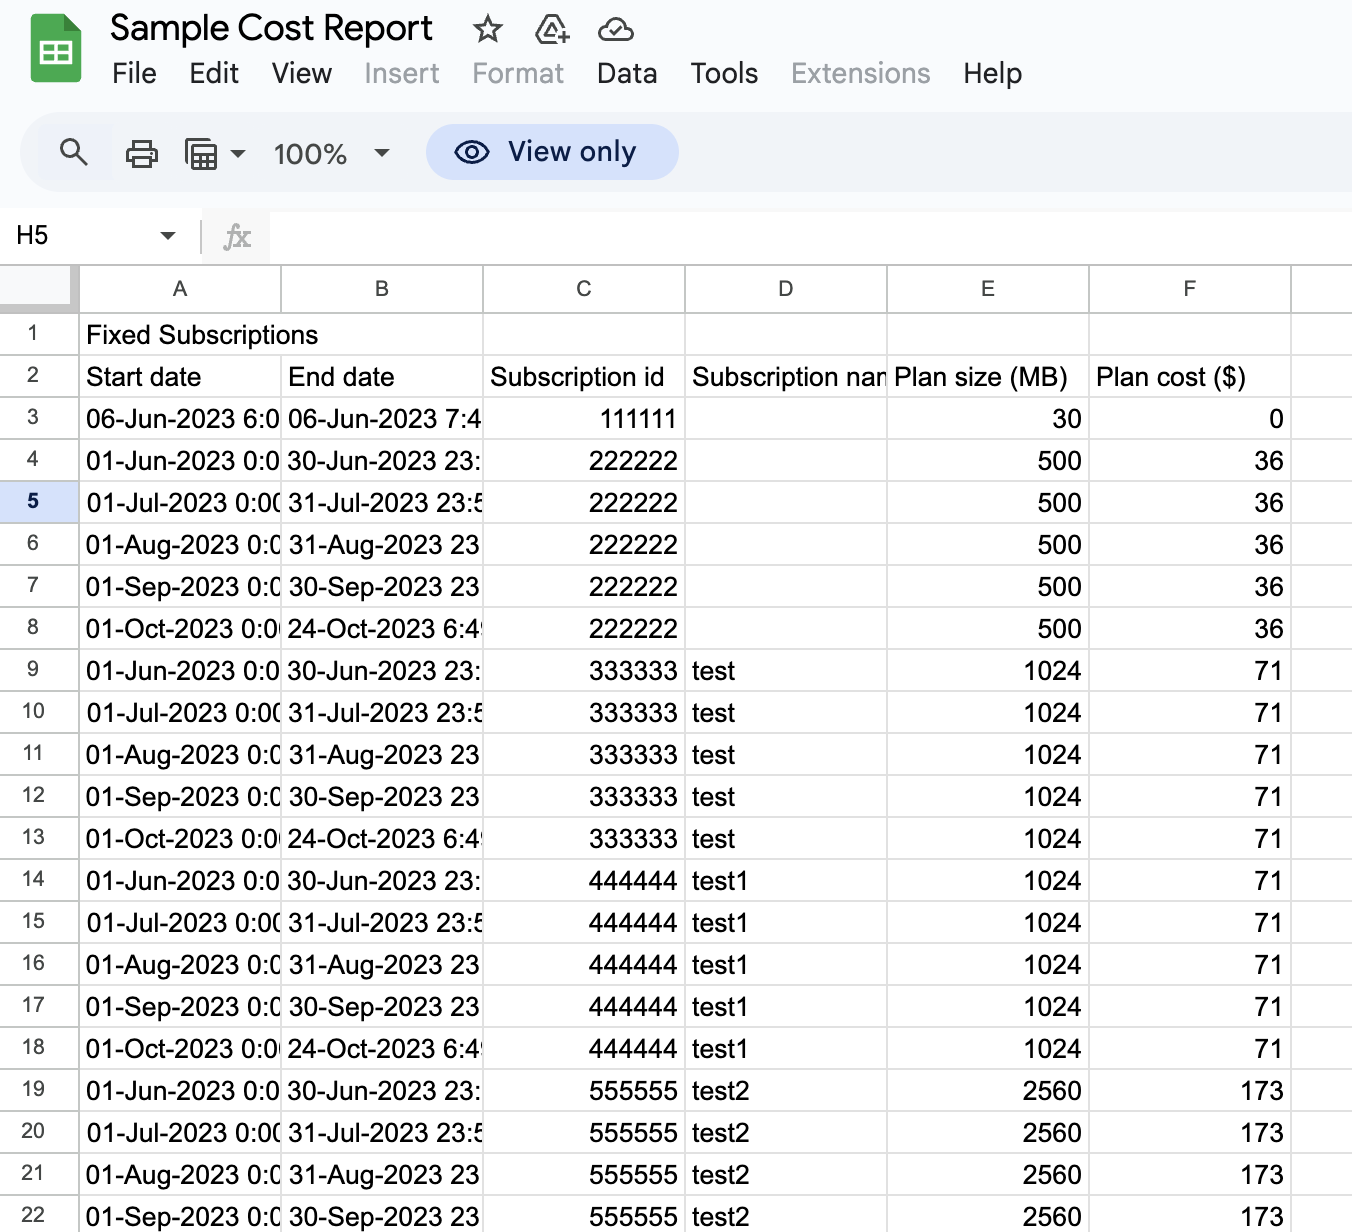Image resolution: width=1352 pixels, height=1232 pixels.
Task: Open the Extensions menu
Action: (861, 74)
